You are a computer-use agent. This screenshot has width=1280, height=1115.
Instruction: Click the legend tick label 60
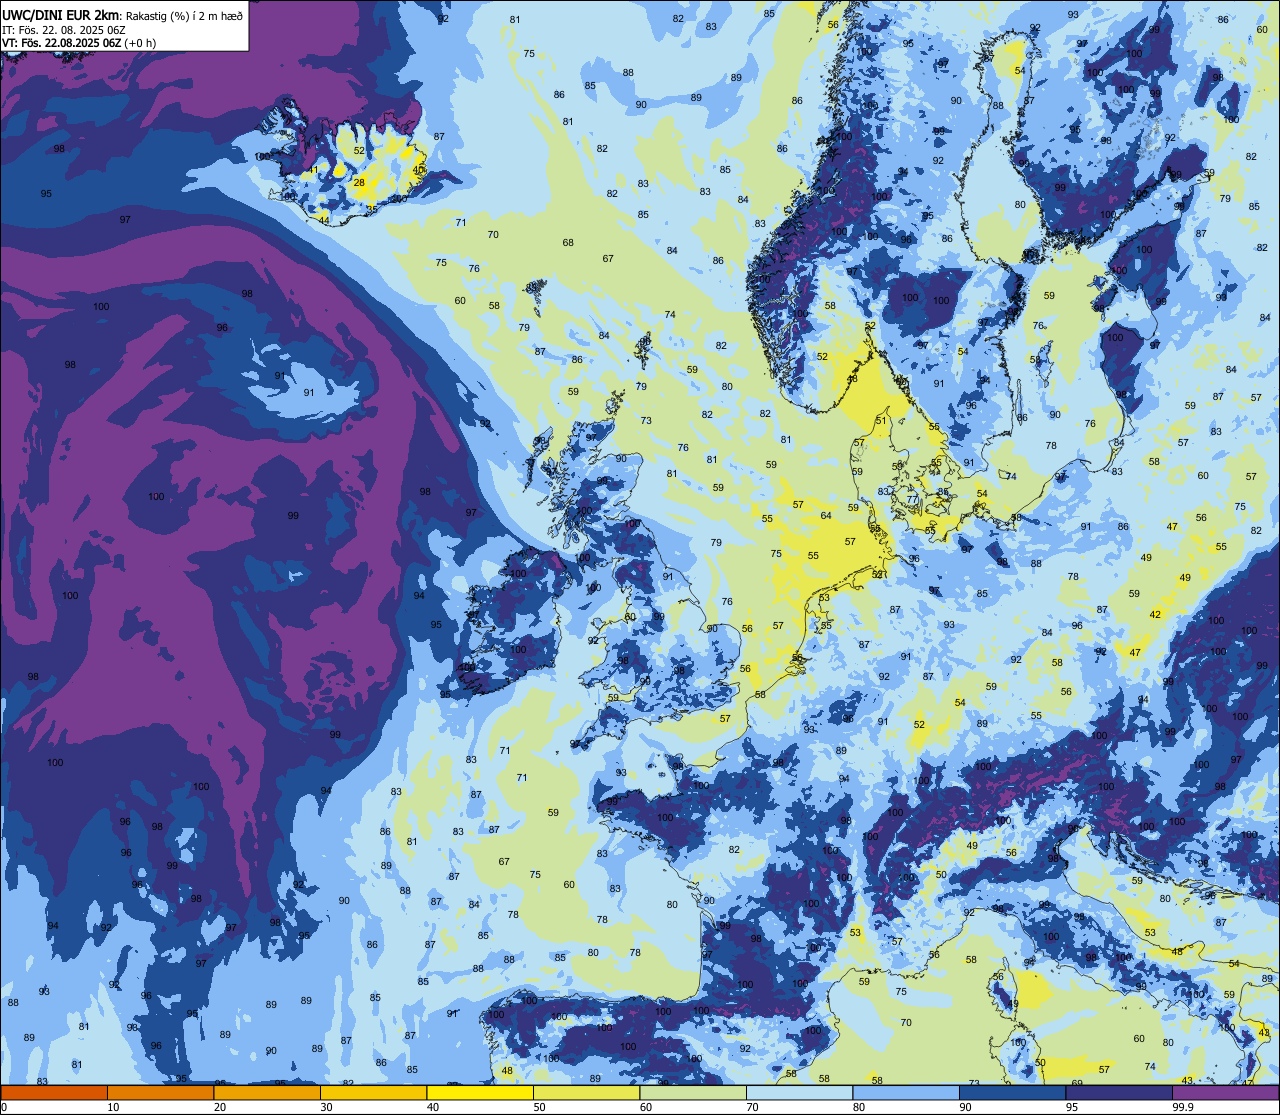646,1107
